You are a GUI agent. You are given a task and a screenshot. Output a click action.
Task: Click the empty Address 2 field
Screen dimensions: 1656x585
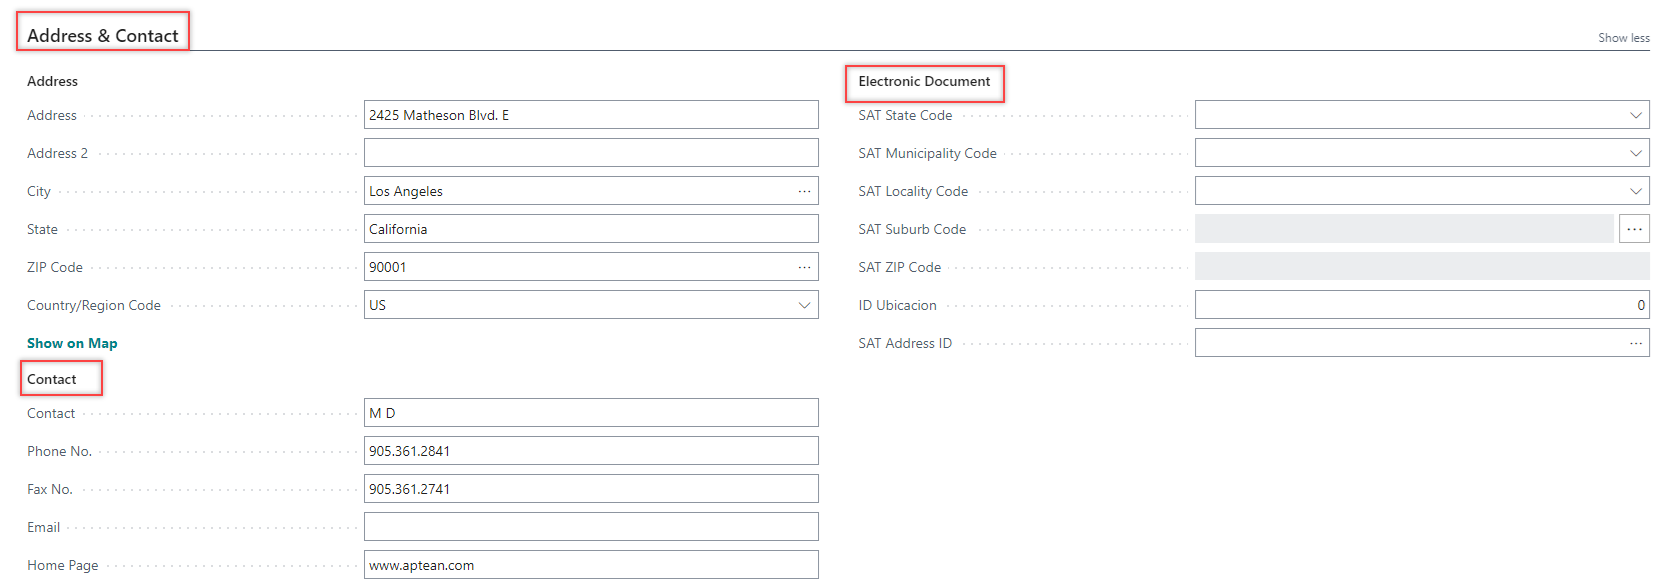(590, 153)
